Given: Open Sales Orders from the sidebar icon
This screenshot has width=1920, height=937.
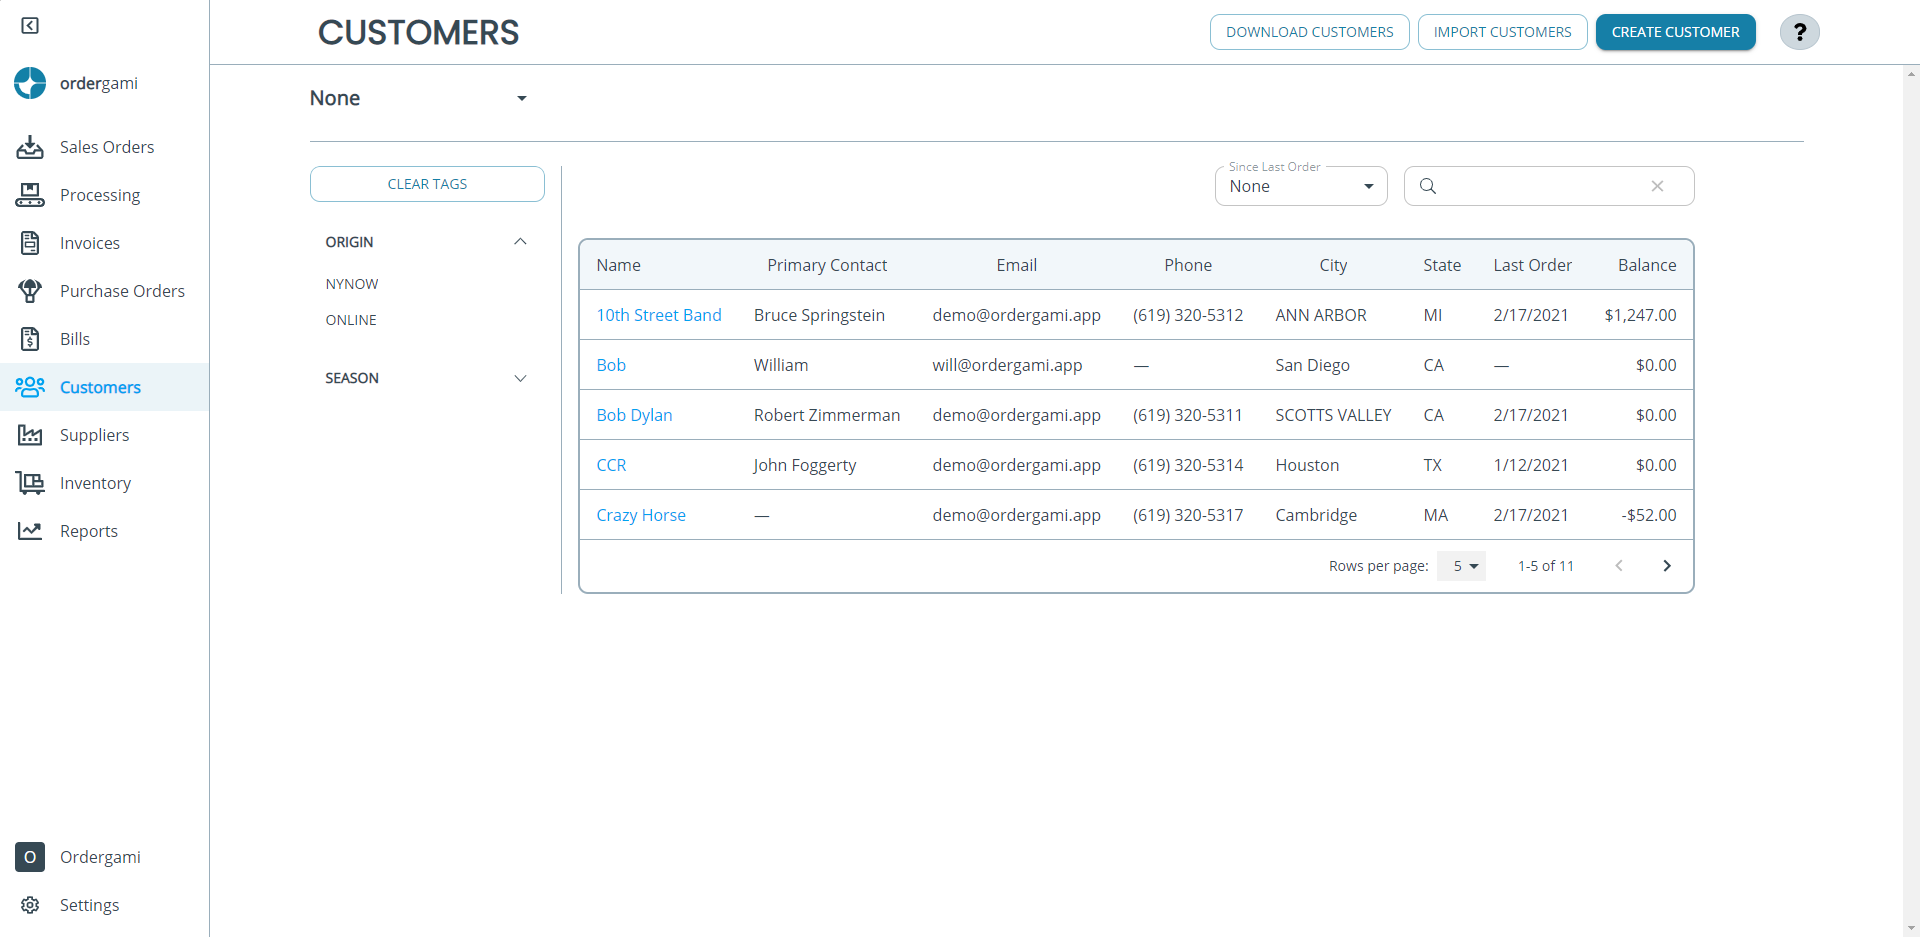Looking at the screenshot, I should (30, 147).
